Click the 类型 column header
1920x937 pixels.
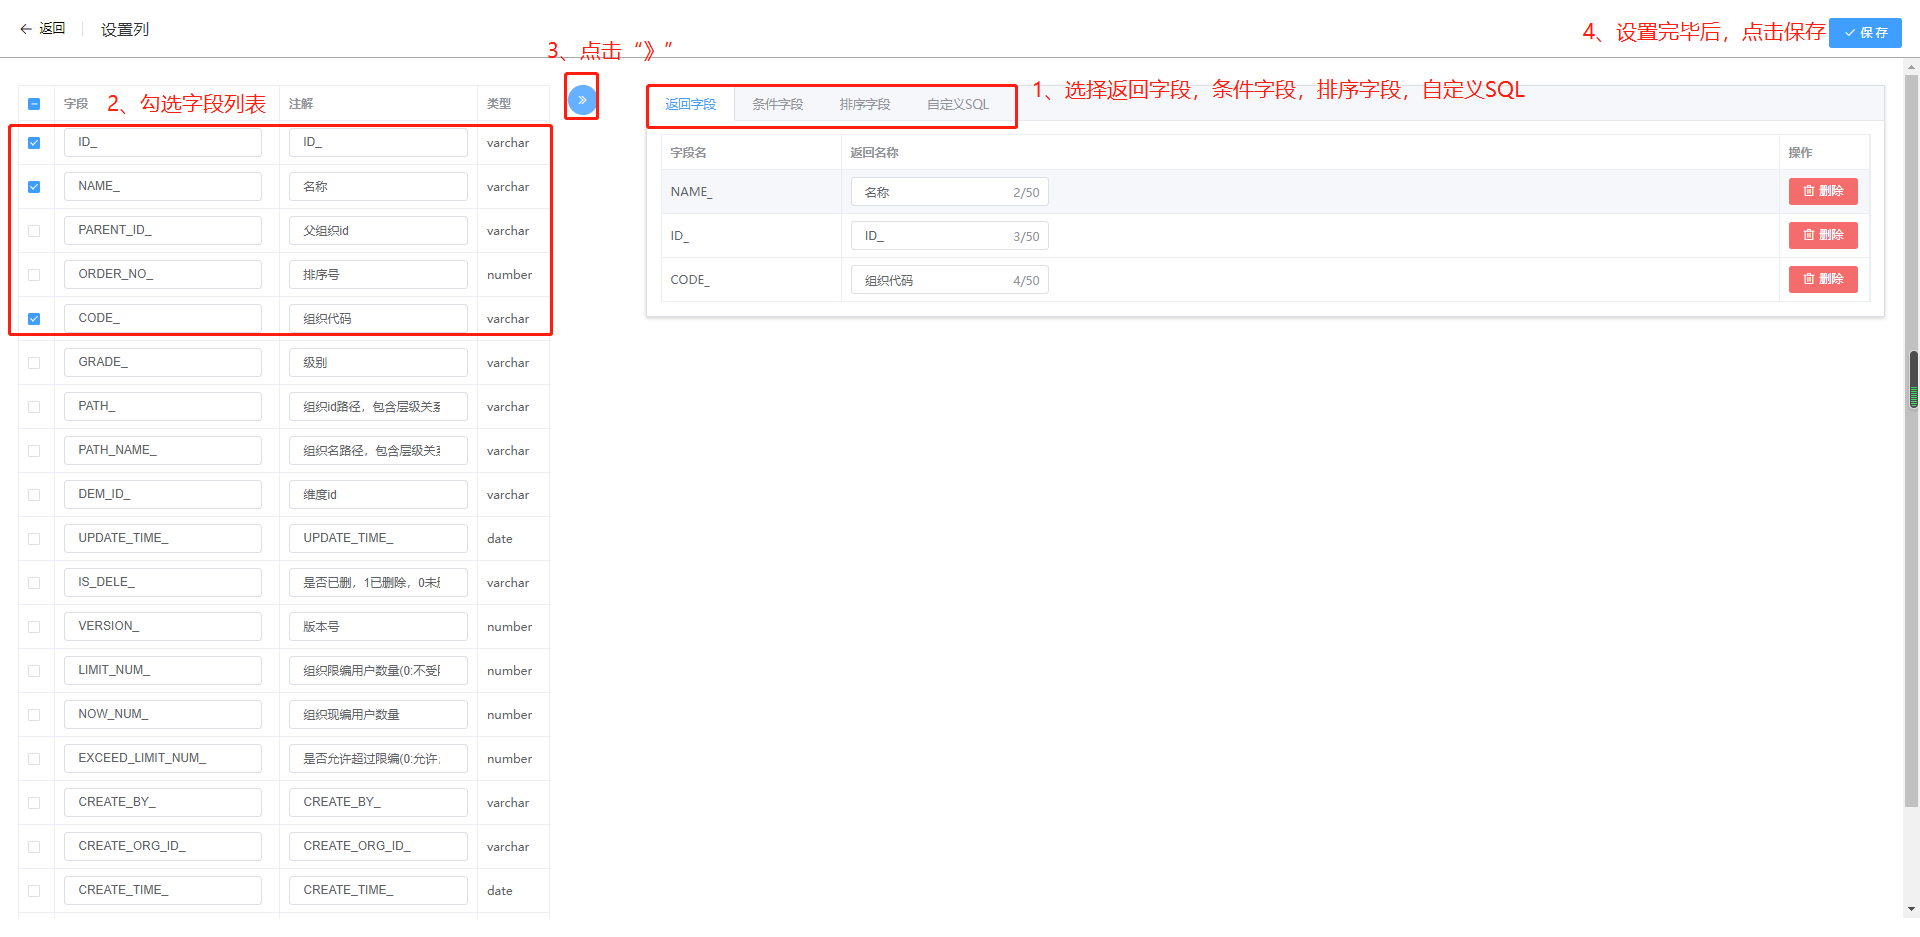[499, 104]
